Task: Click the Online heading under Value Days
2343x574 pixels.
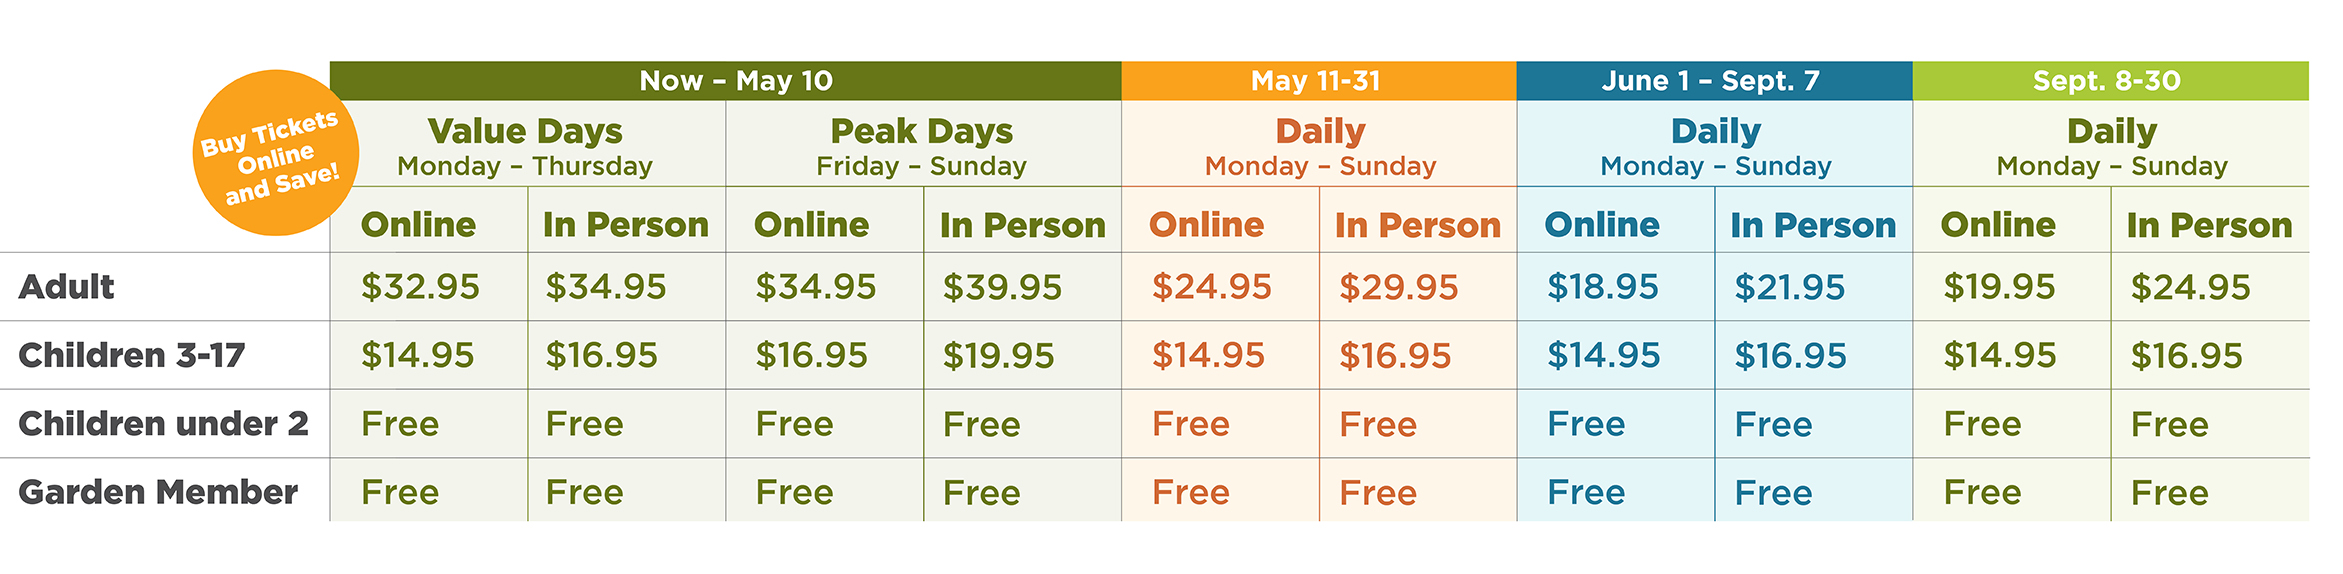Action: coord(418,225)
